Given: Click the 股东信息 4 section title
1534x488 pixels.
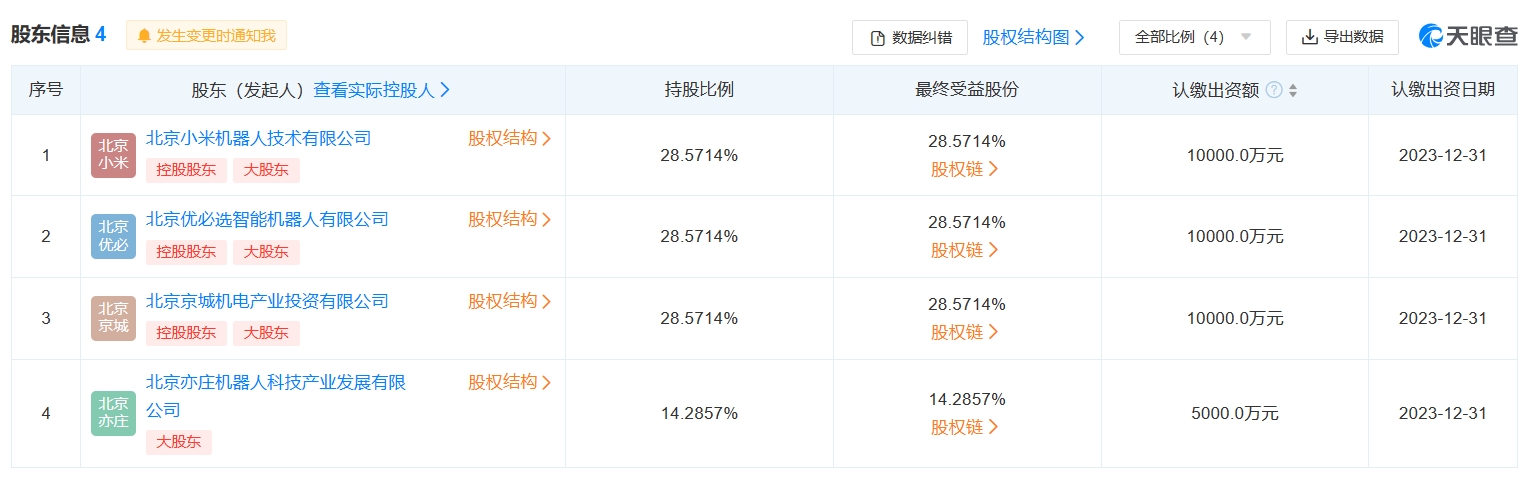Looking at the screenshot, I should (58, 35).
